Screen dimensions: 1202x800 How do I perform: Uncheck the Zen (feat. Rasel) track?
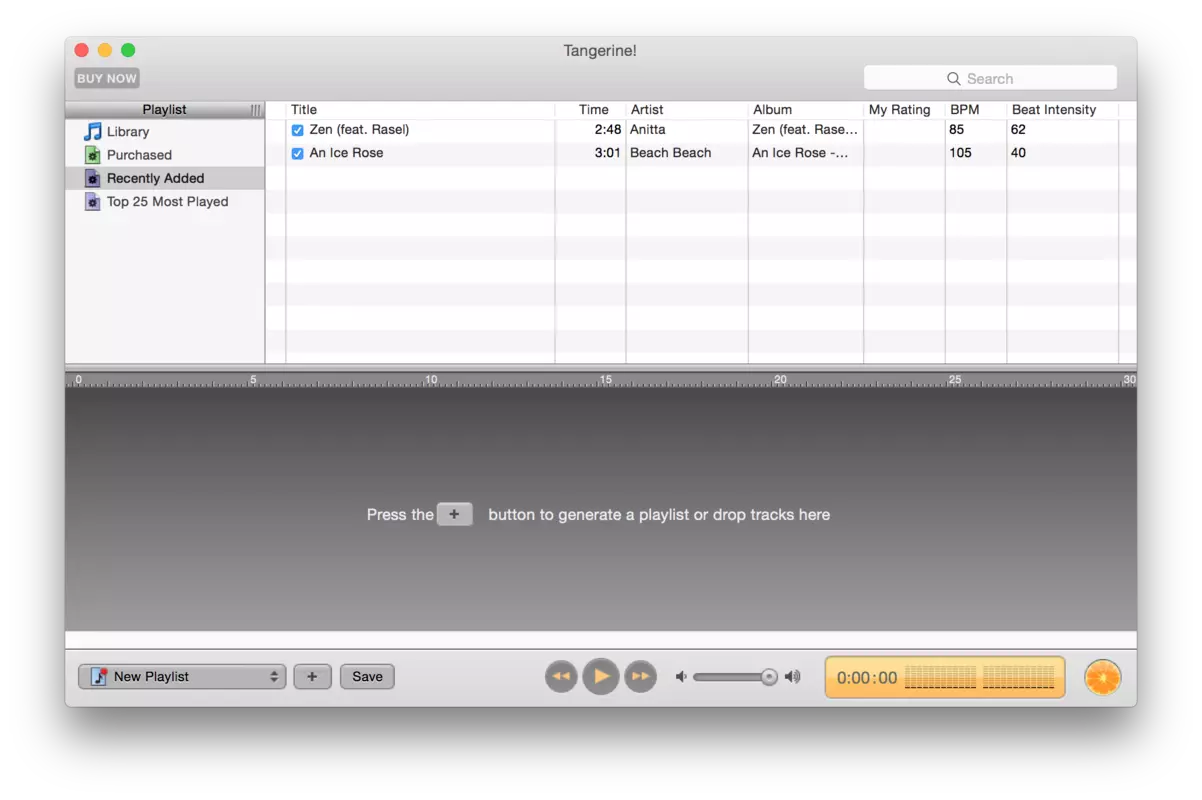(297, 130)
